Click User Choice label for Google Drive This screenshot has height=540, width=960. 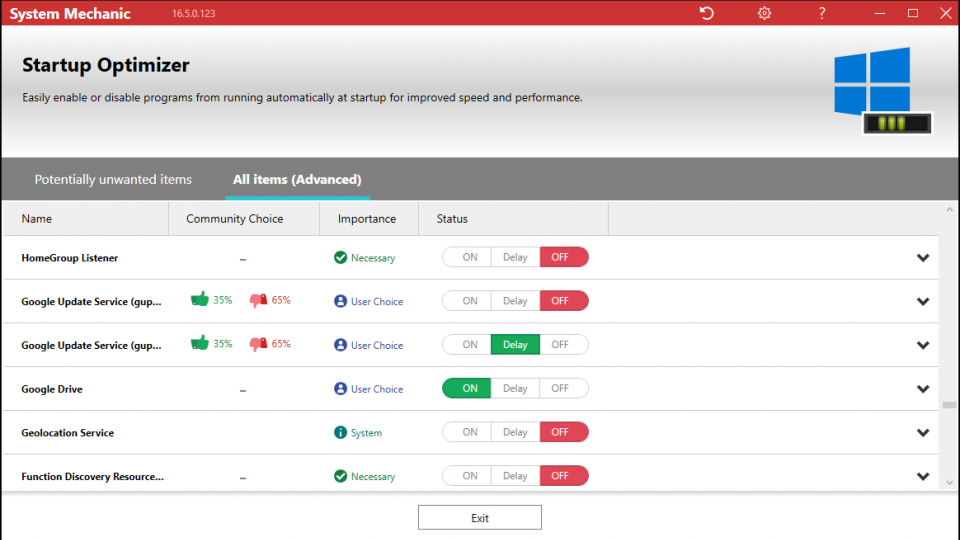[x=377, y=389]
